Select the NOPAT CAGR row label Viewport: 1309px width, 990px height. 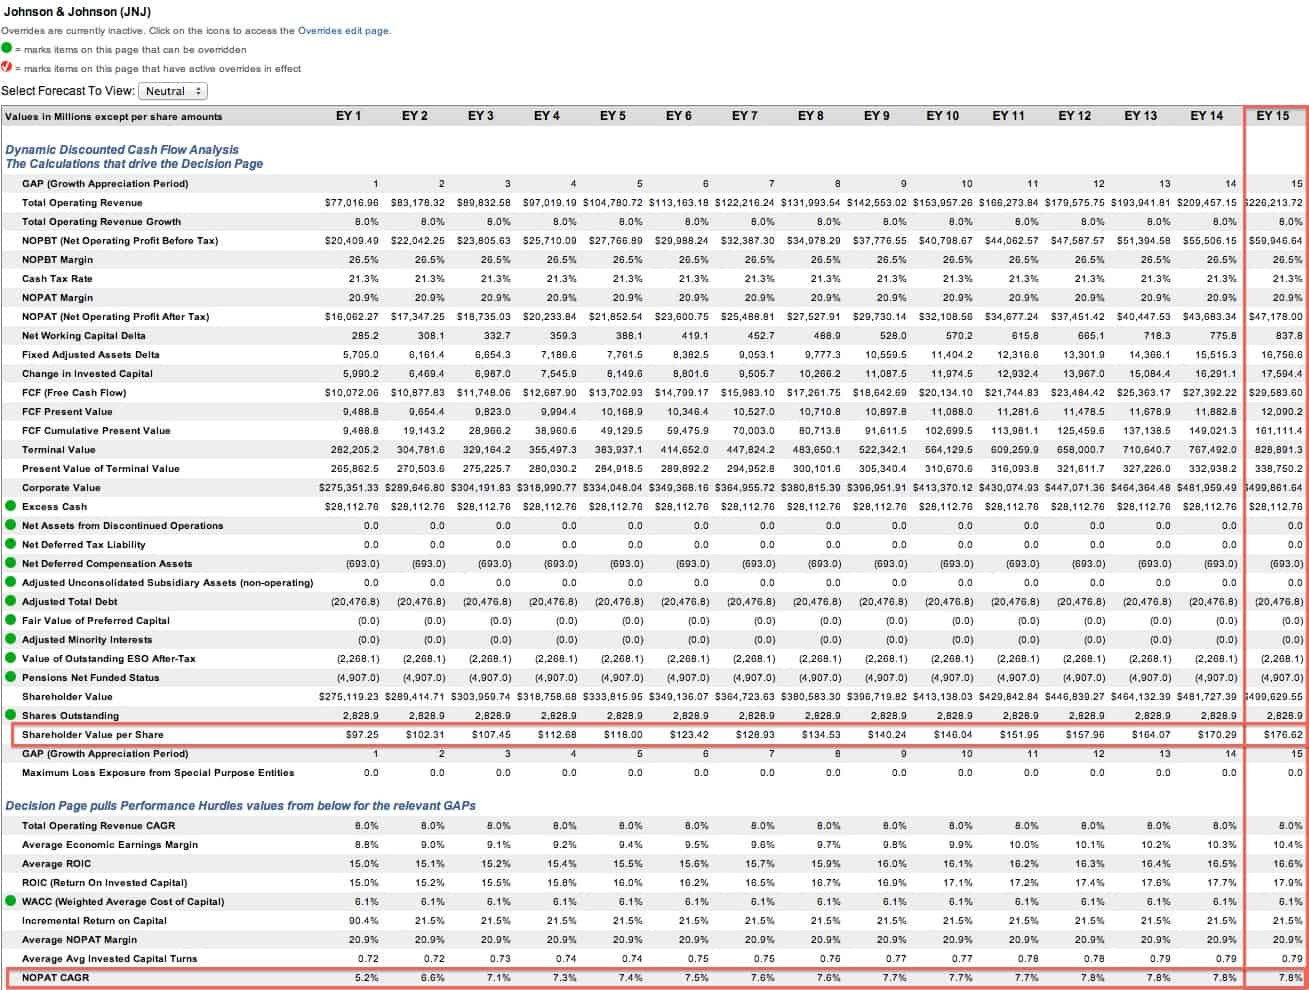click(x=56, y=978)
